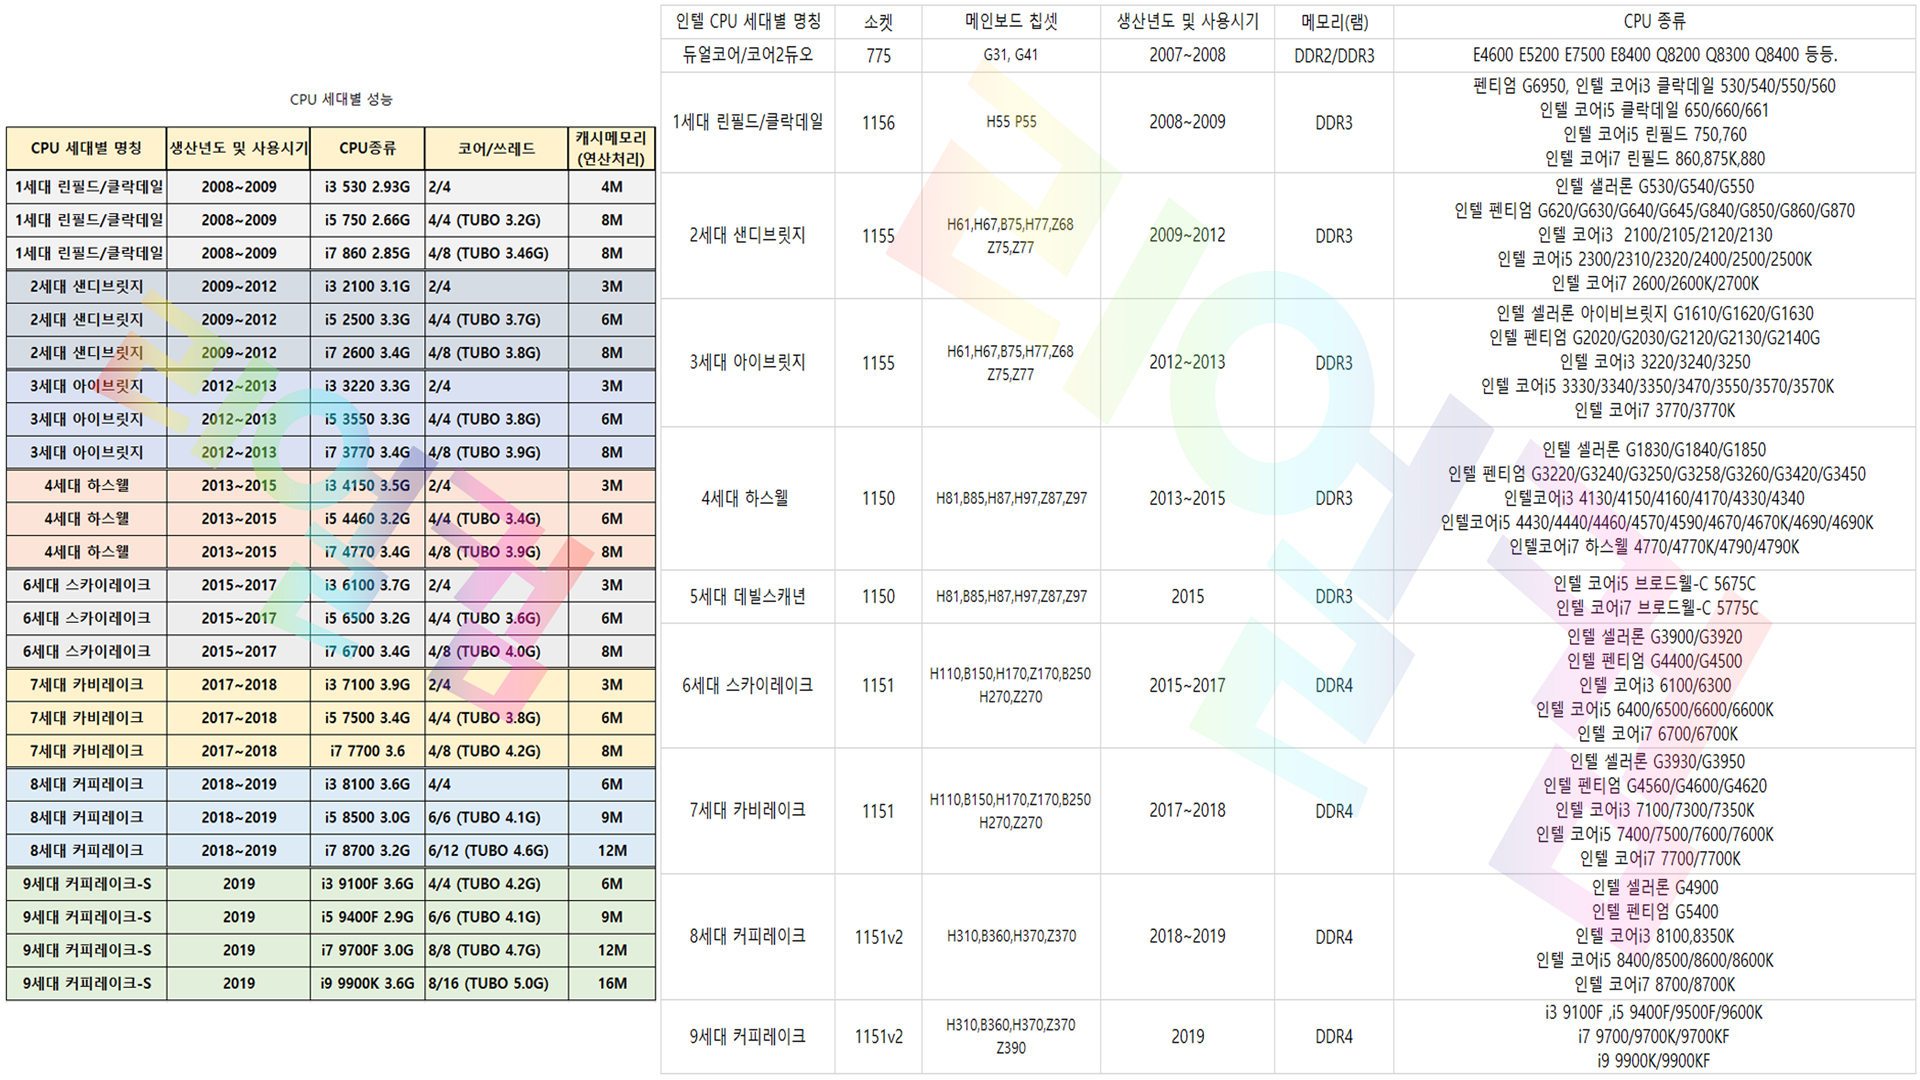Click the 'i3 6100 3.7G' cell

point(367,585)
